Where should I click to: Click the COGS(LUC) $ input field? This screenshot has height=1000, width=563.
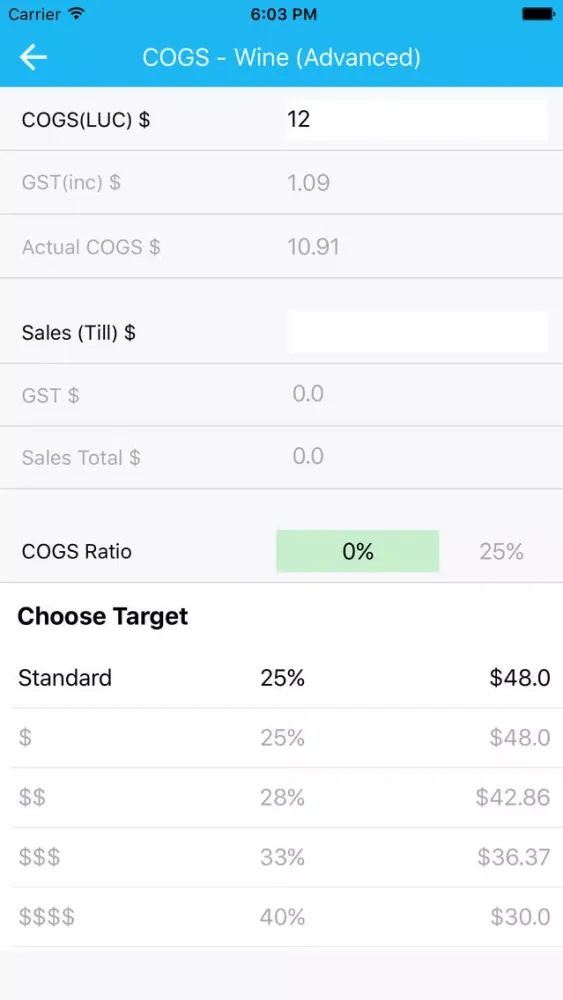pyautogui.click(x=416, y=119)
